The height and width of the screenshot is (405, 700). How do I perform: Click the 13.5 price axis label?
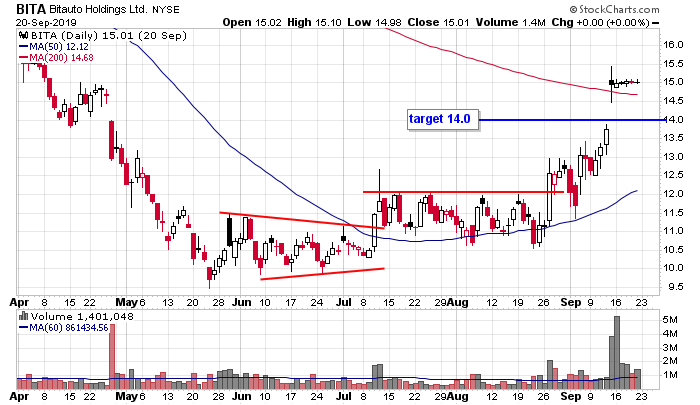point(673,138)
